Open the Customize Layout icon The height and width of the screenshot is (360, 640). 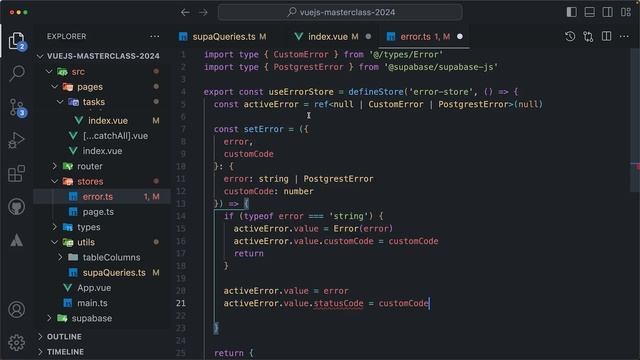point(626,12)
